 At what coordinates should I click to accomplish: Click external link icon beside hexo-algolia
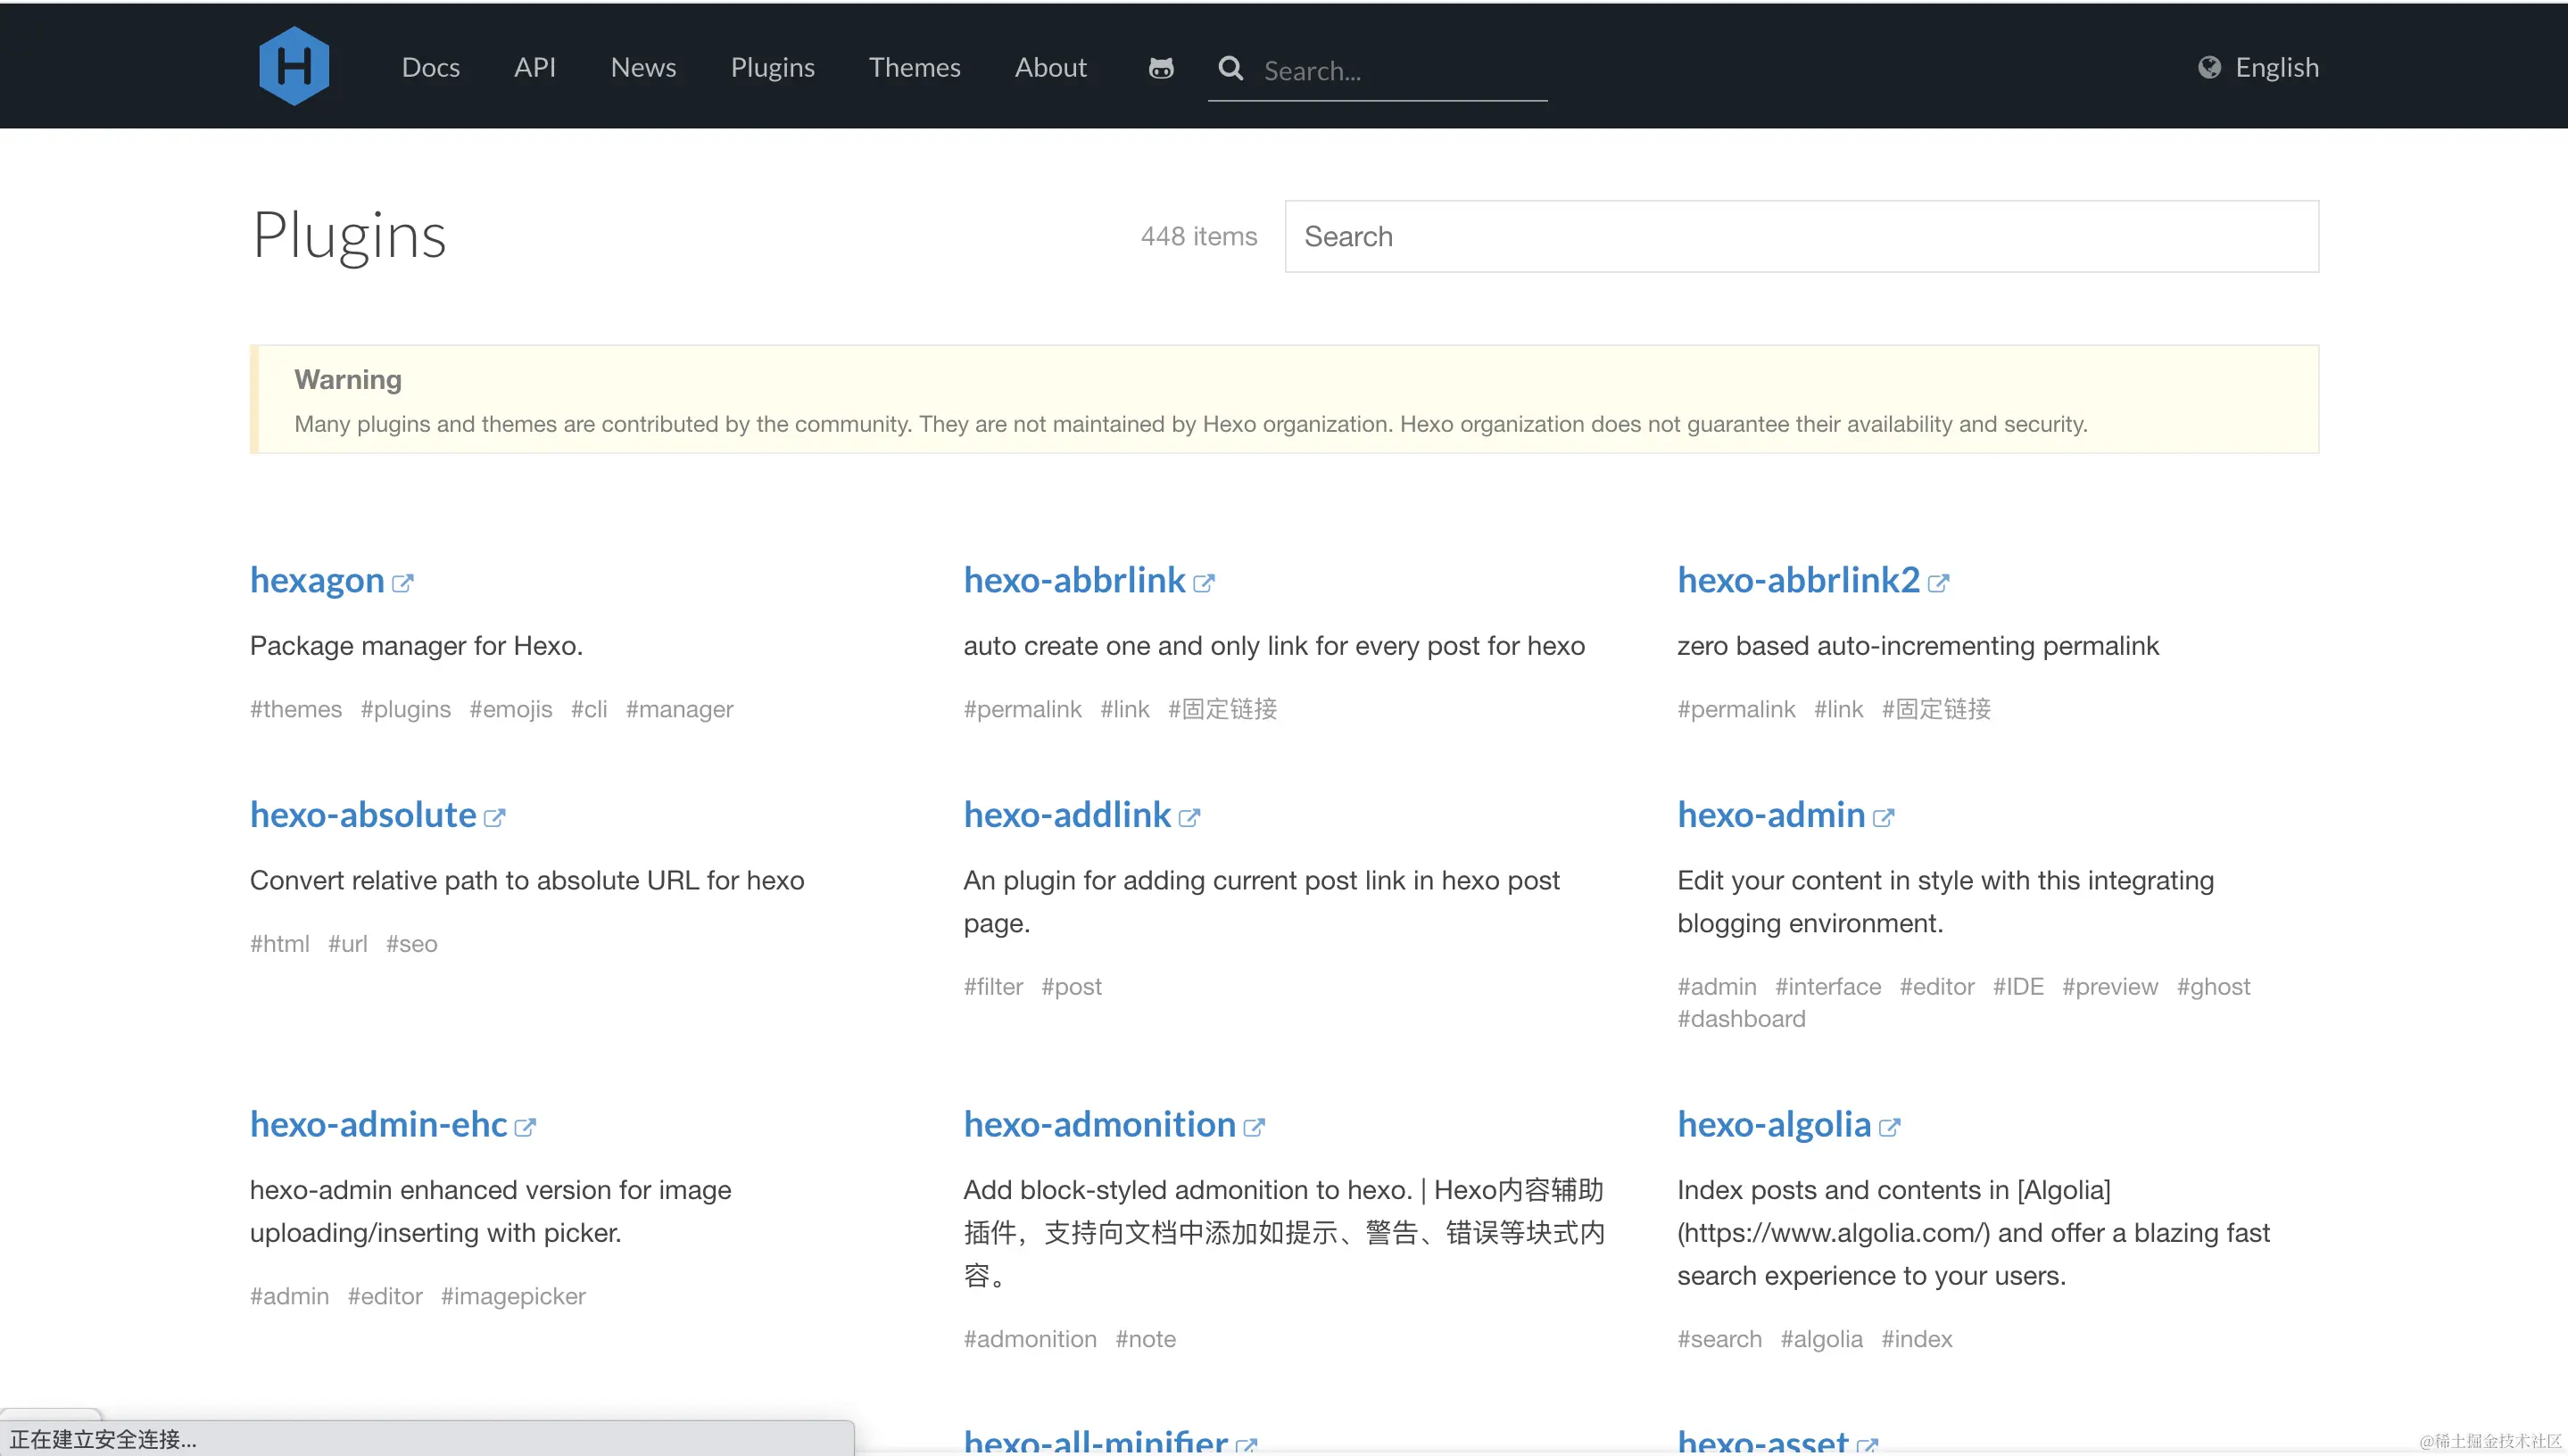[x=1889, y=1128]
